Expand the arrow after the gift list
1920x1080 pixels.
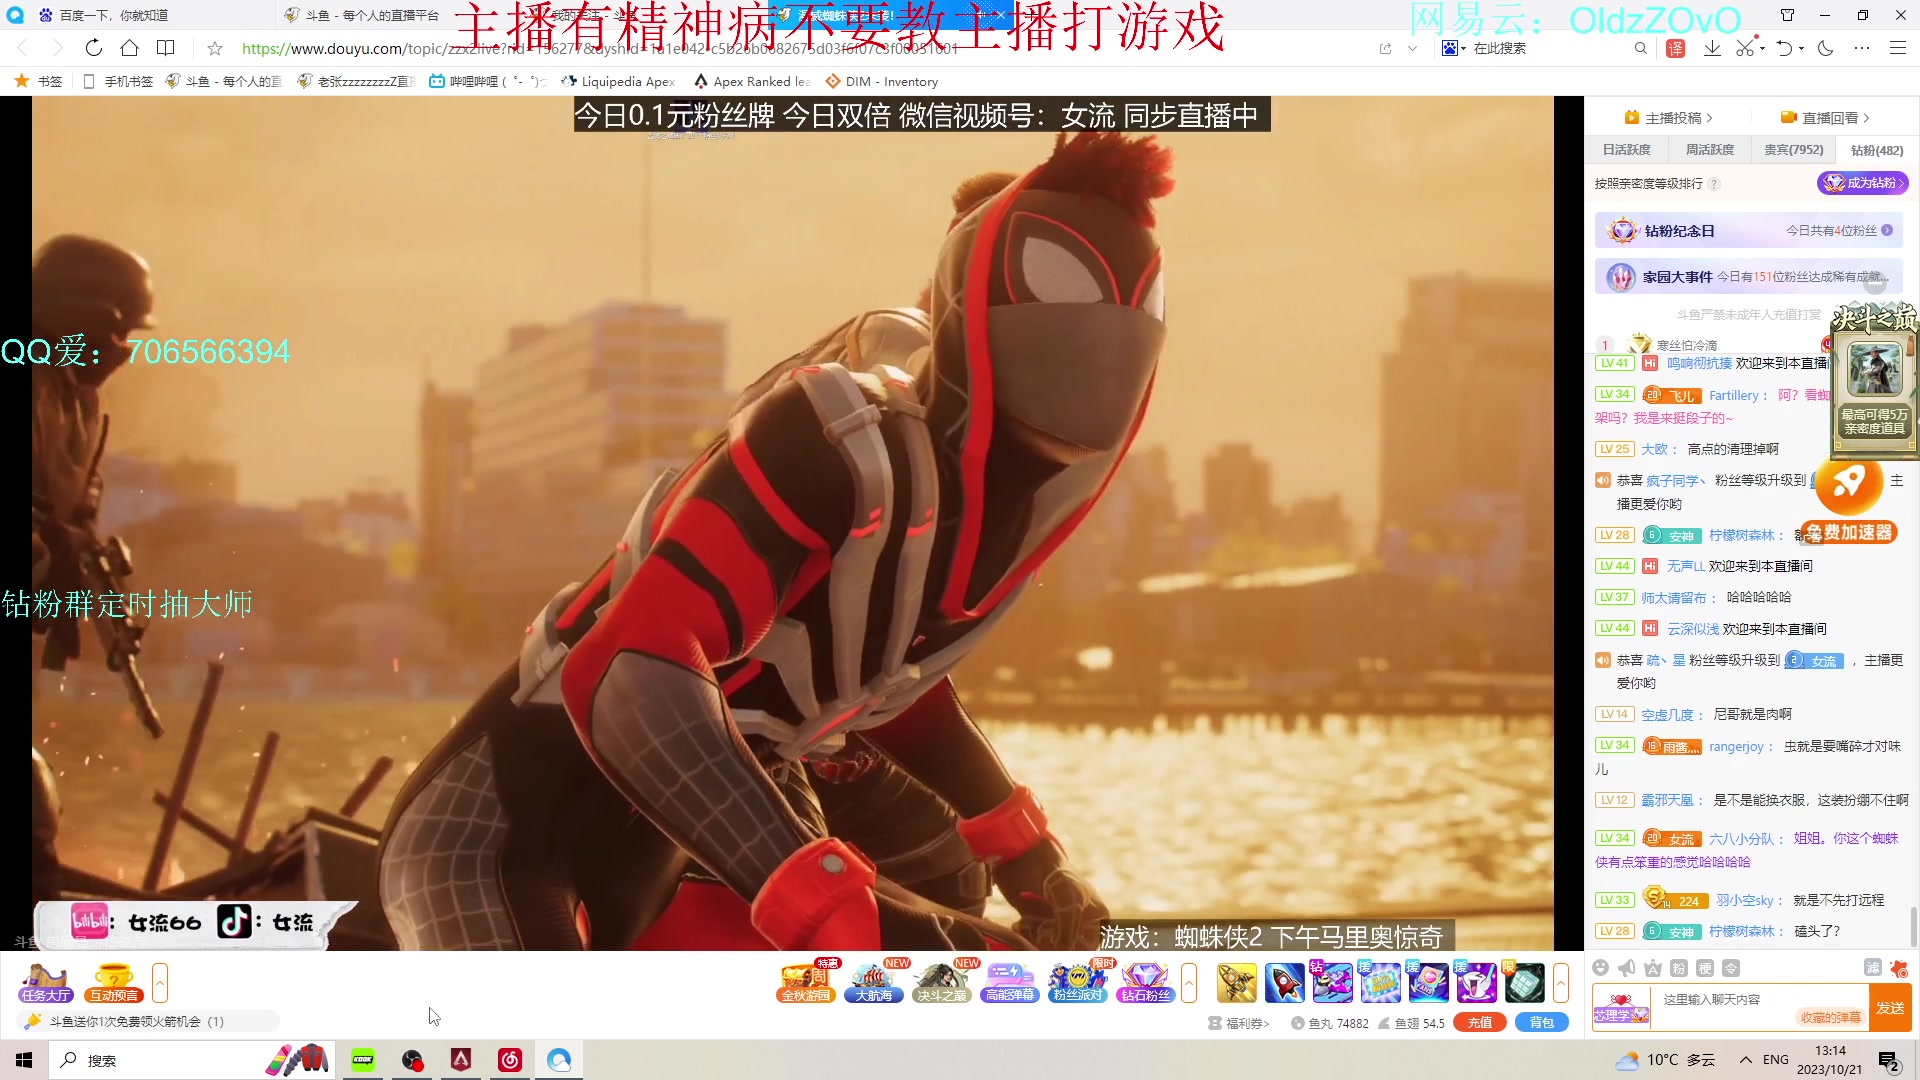click(1561, 983)
